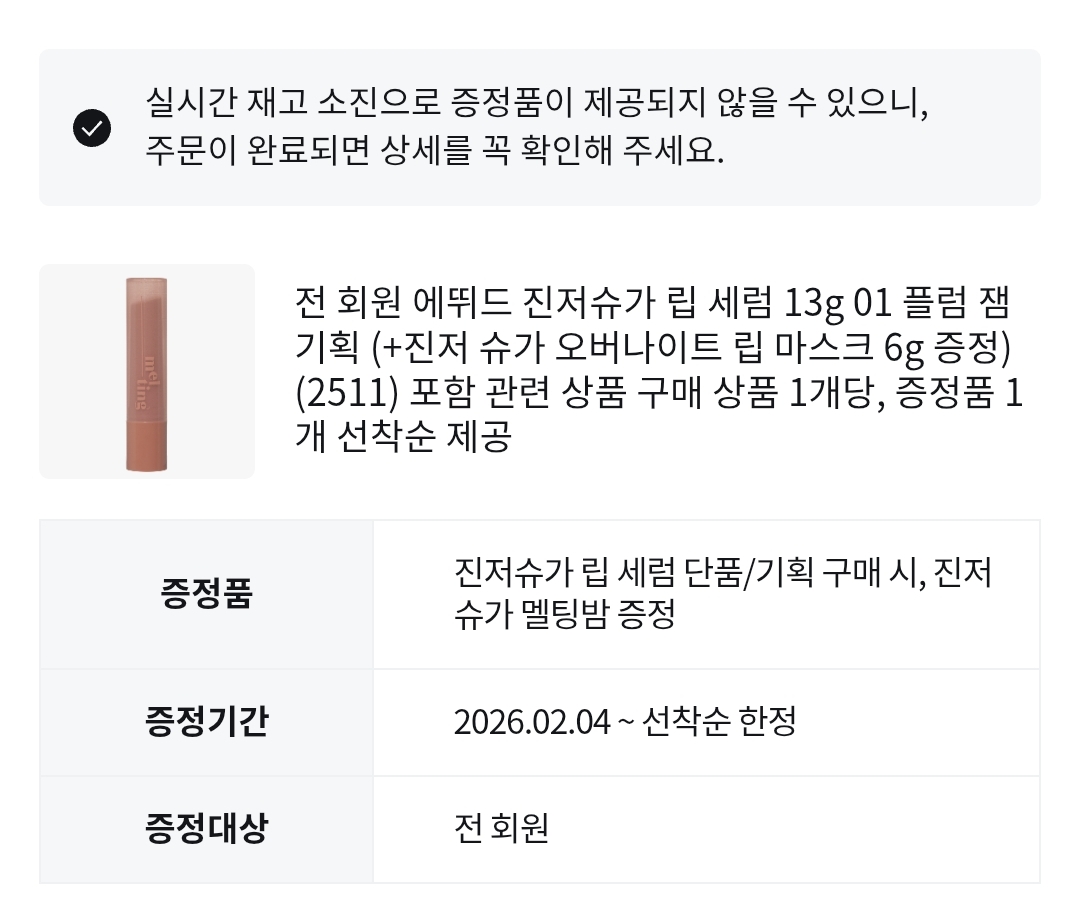Click the 진저슈가 립 세럼 단품/기획 gift description
This screenshot has height=923, width=1080.
(722, 575)
